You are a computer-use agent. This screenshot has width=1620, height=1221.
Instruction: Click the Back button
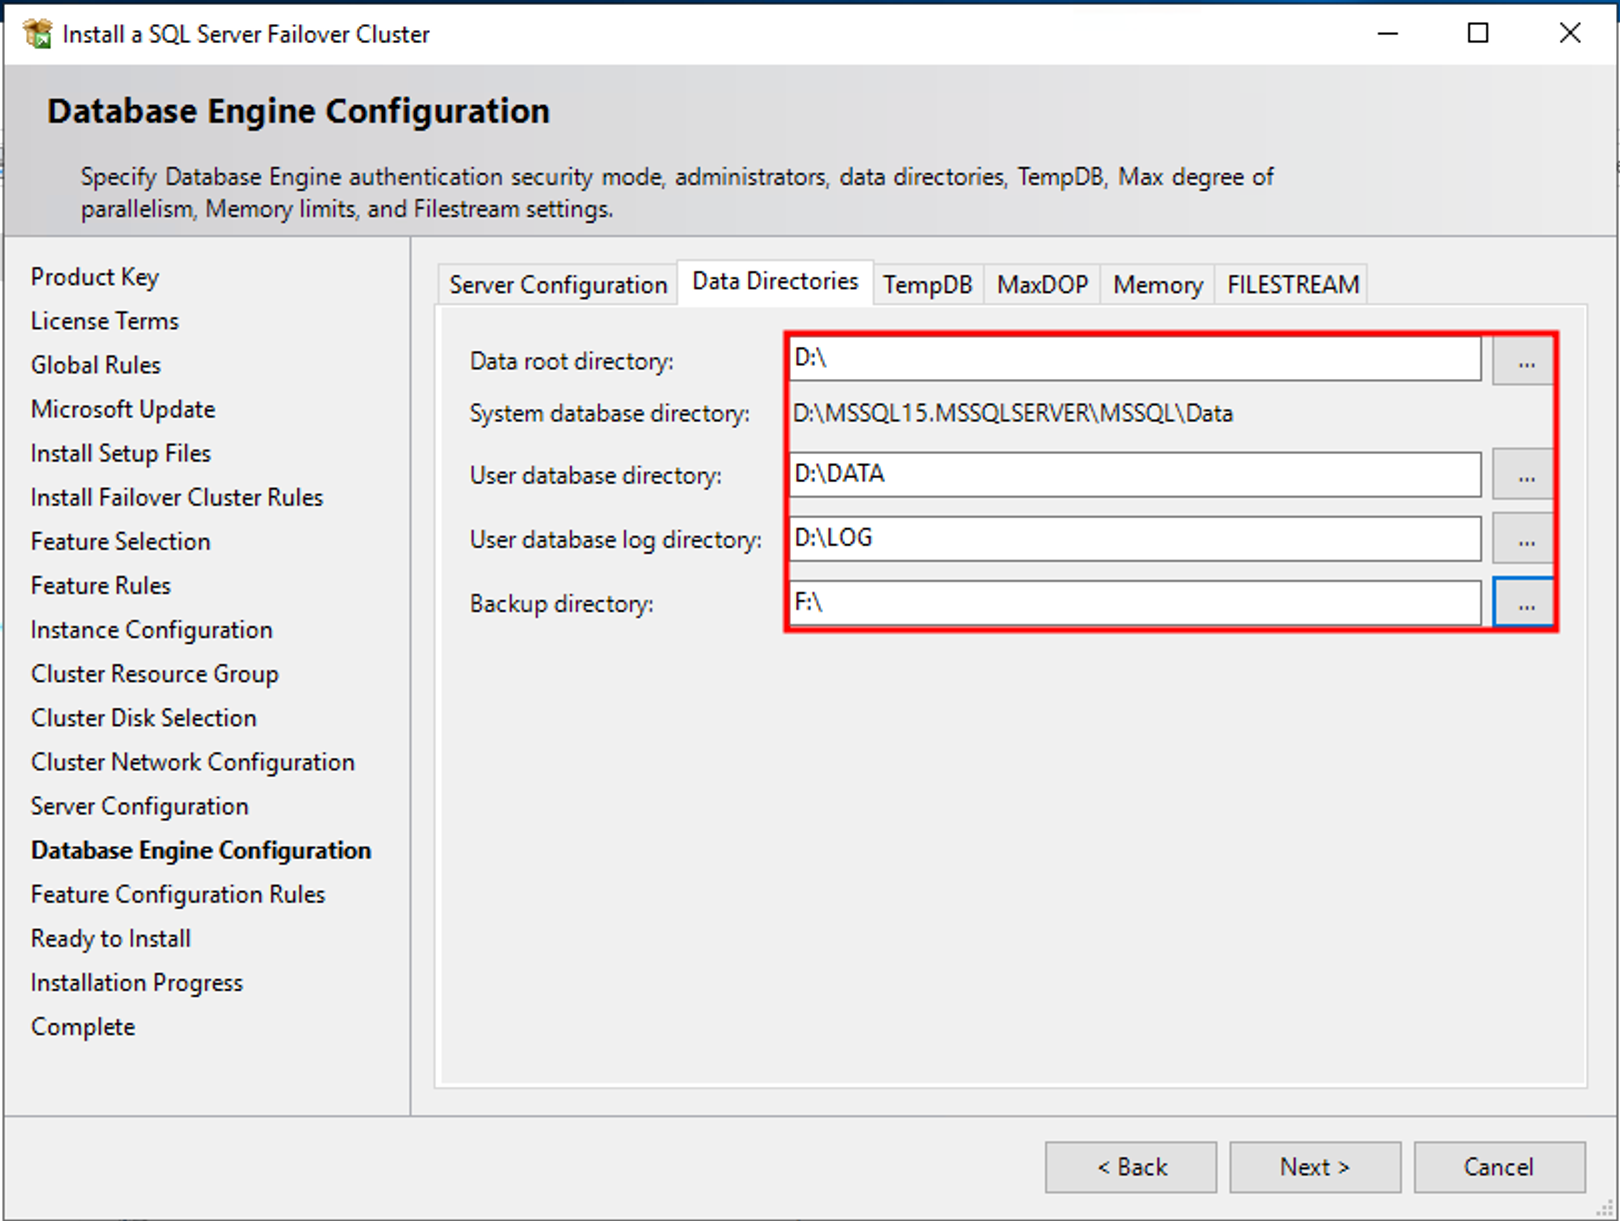coord(1131,1167)
